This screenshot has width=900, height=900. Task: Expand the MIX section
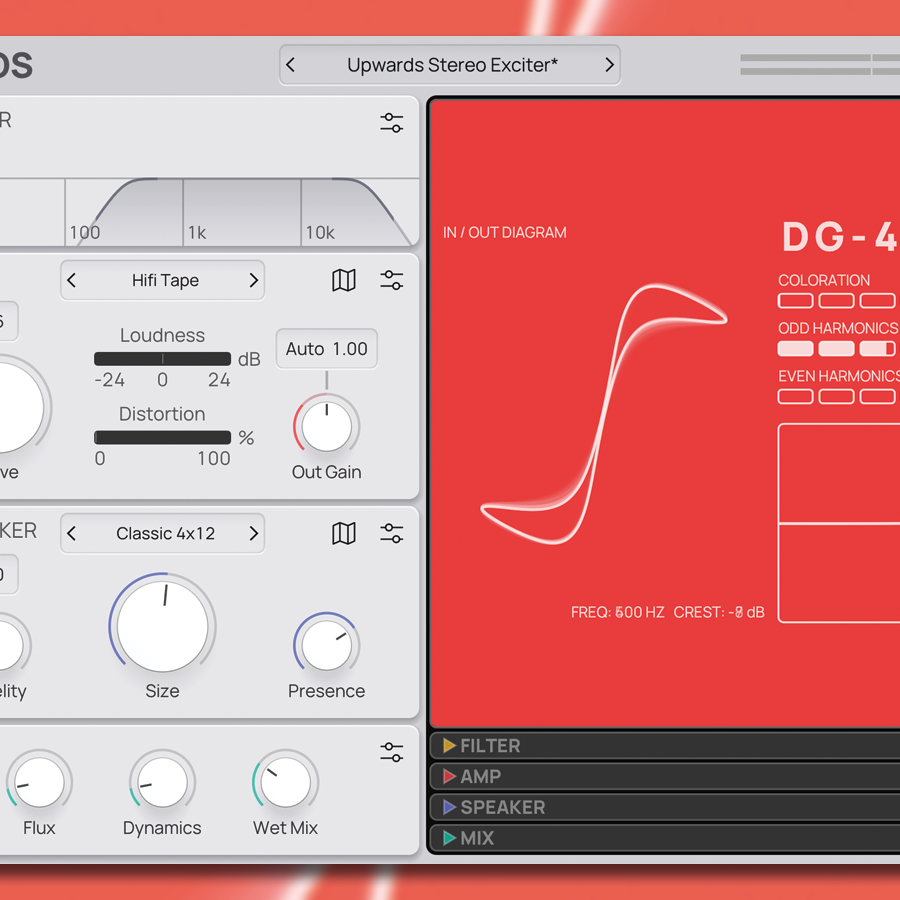[665, 838]
